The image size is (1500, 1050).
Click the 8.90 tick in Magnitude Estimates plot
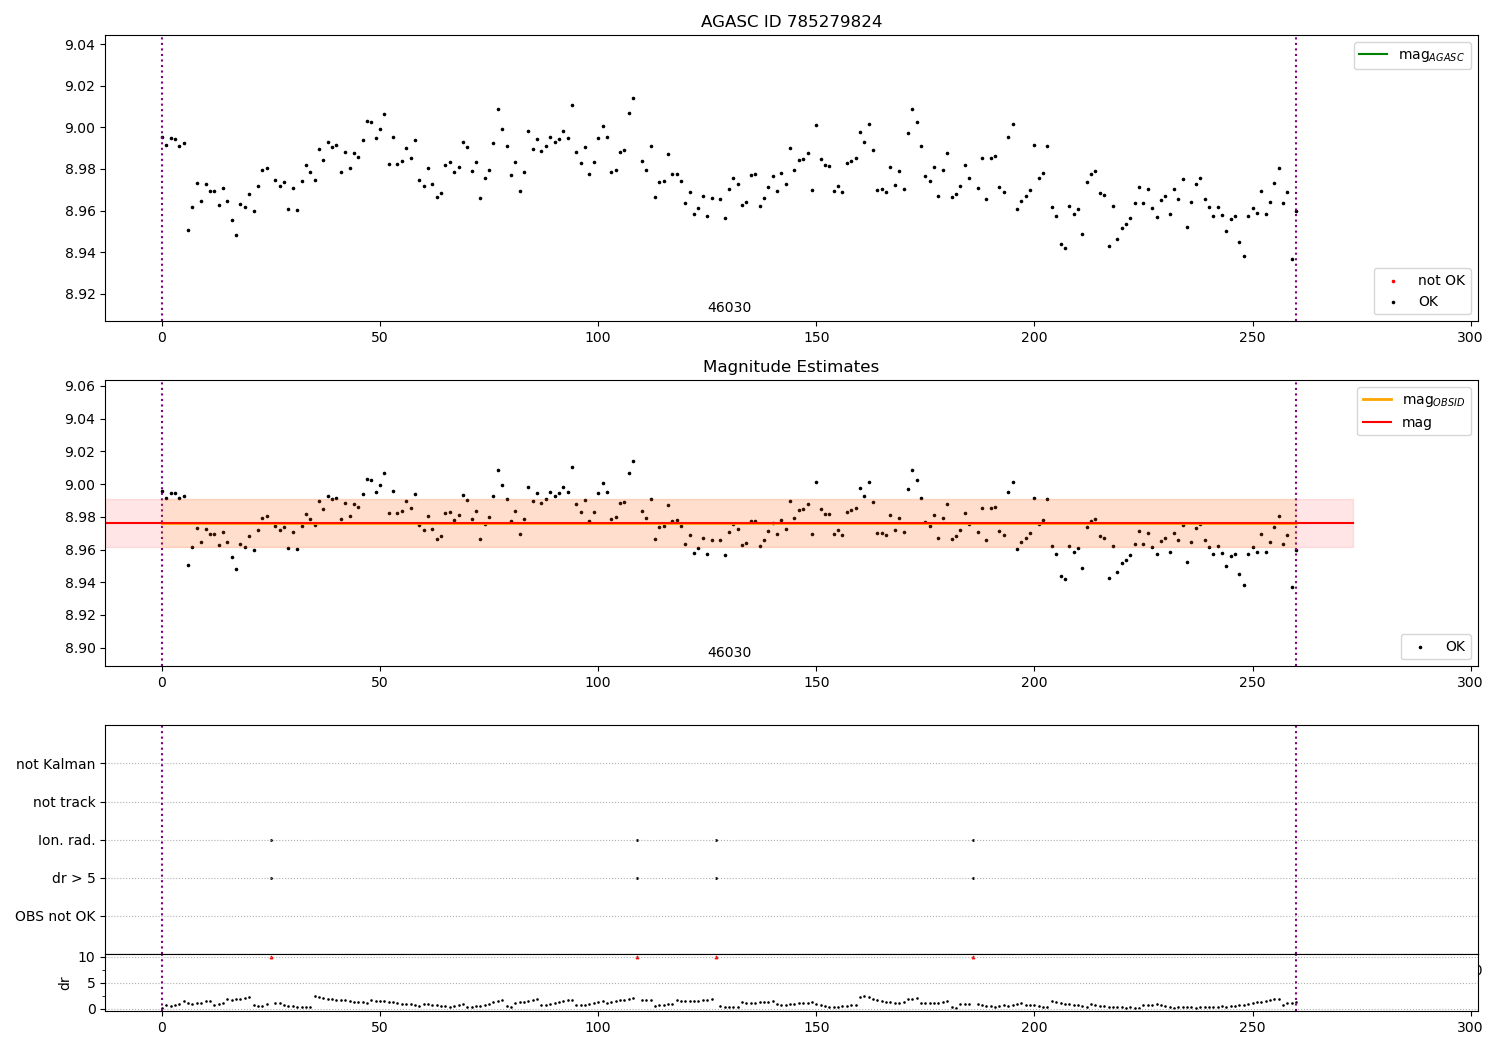(x=81, y=648)
